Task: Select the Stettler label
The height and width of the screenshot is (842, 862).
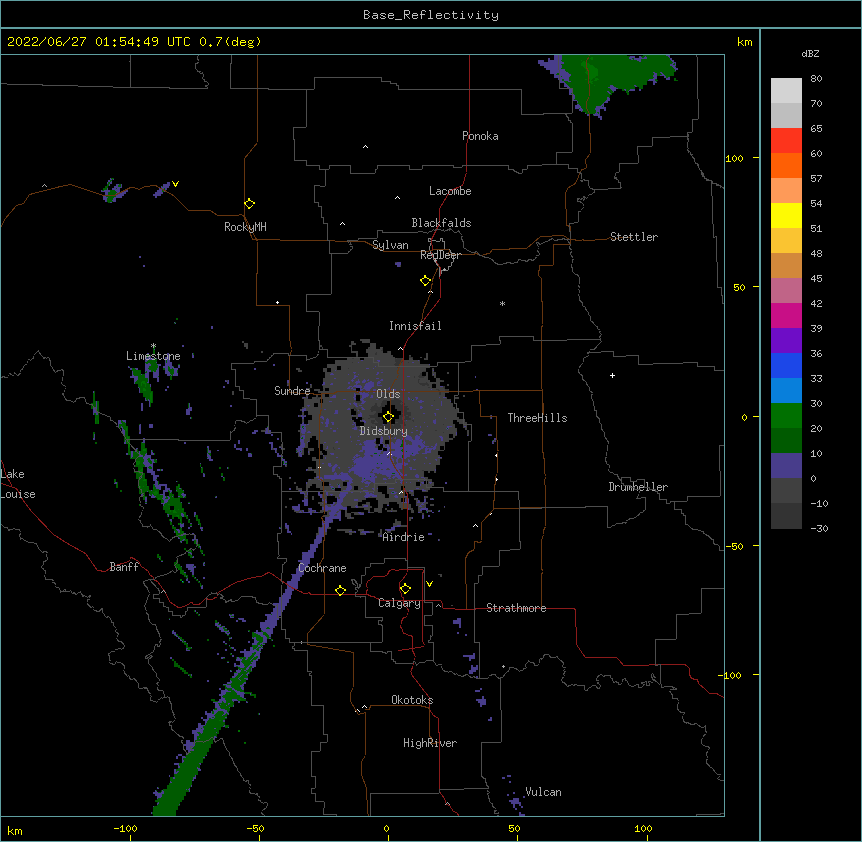Action: pos(634,237)
